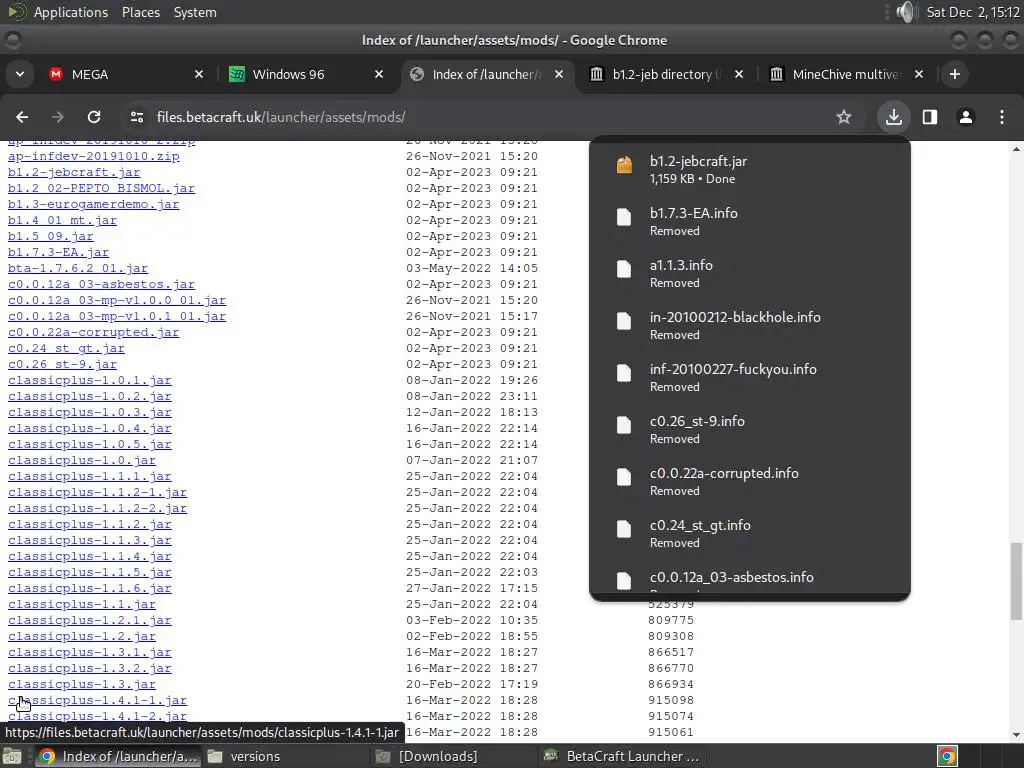Click the Sat Dec 2 clock
This screenshot has width=1024, height=768.
(x=973, y=12)
